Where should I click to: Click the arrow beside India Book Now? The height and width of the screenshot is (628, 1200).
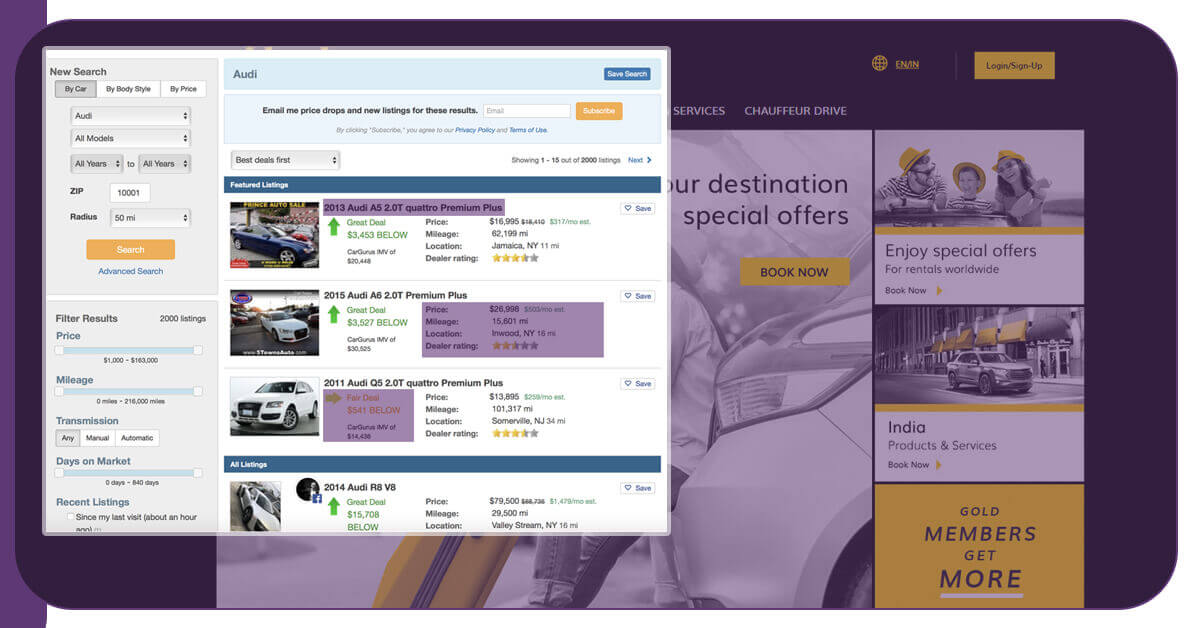click(939, 465)
